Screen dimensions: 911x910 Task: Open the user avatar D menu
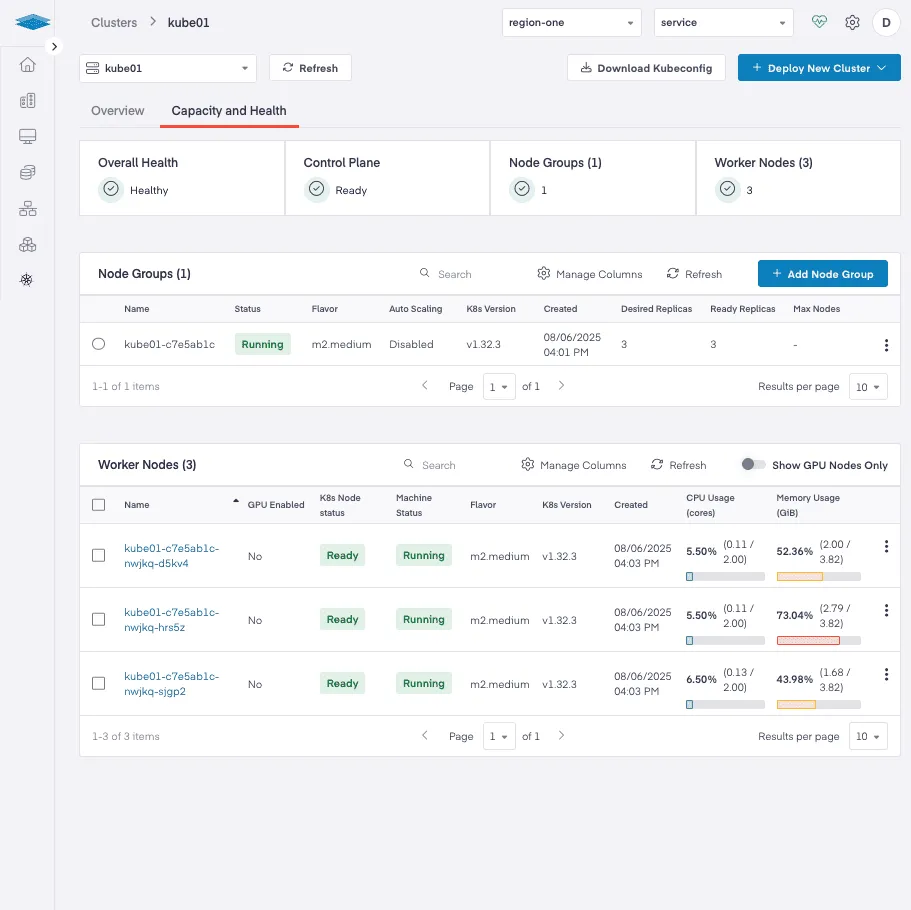pyautogui.click(x=886, y=23)
